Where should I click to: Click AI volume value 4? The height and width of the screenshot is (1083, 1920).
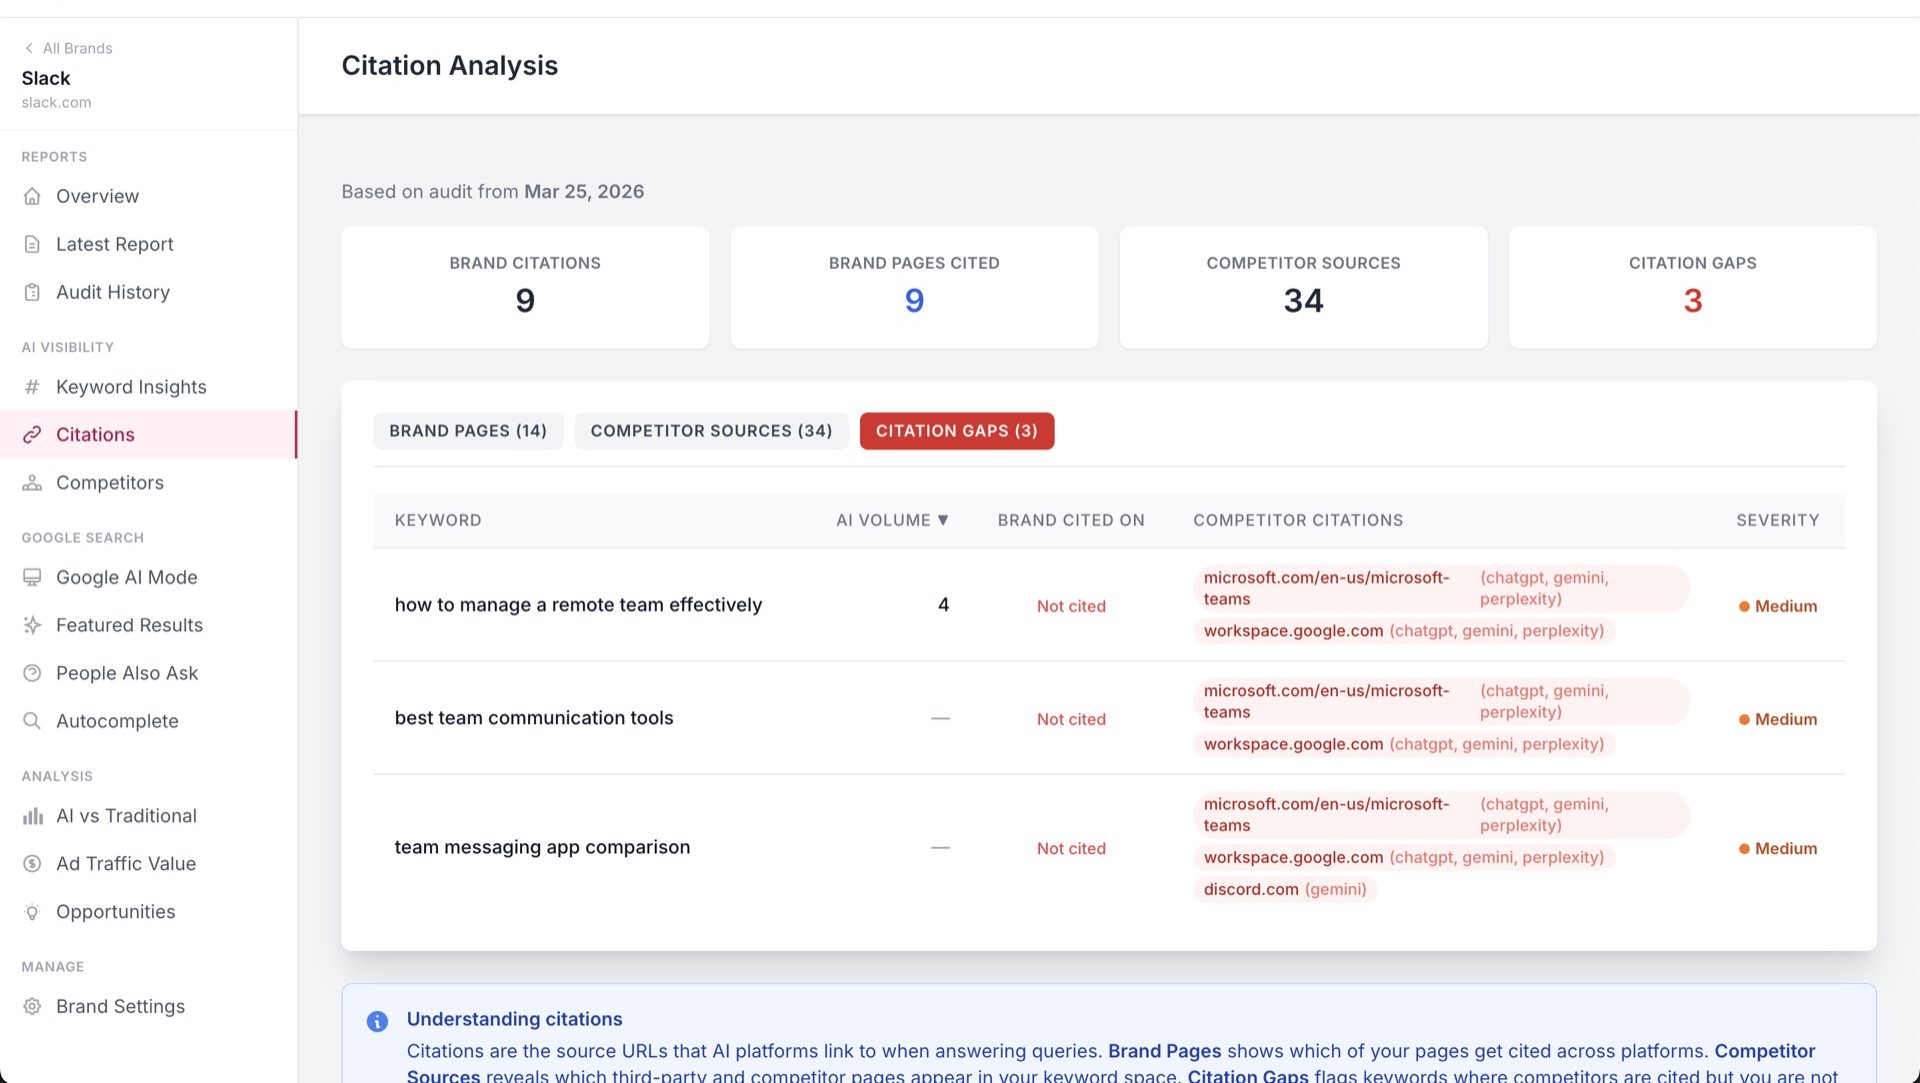943,605
